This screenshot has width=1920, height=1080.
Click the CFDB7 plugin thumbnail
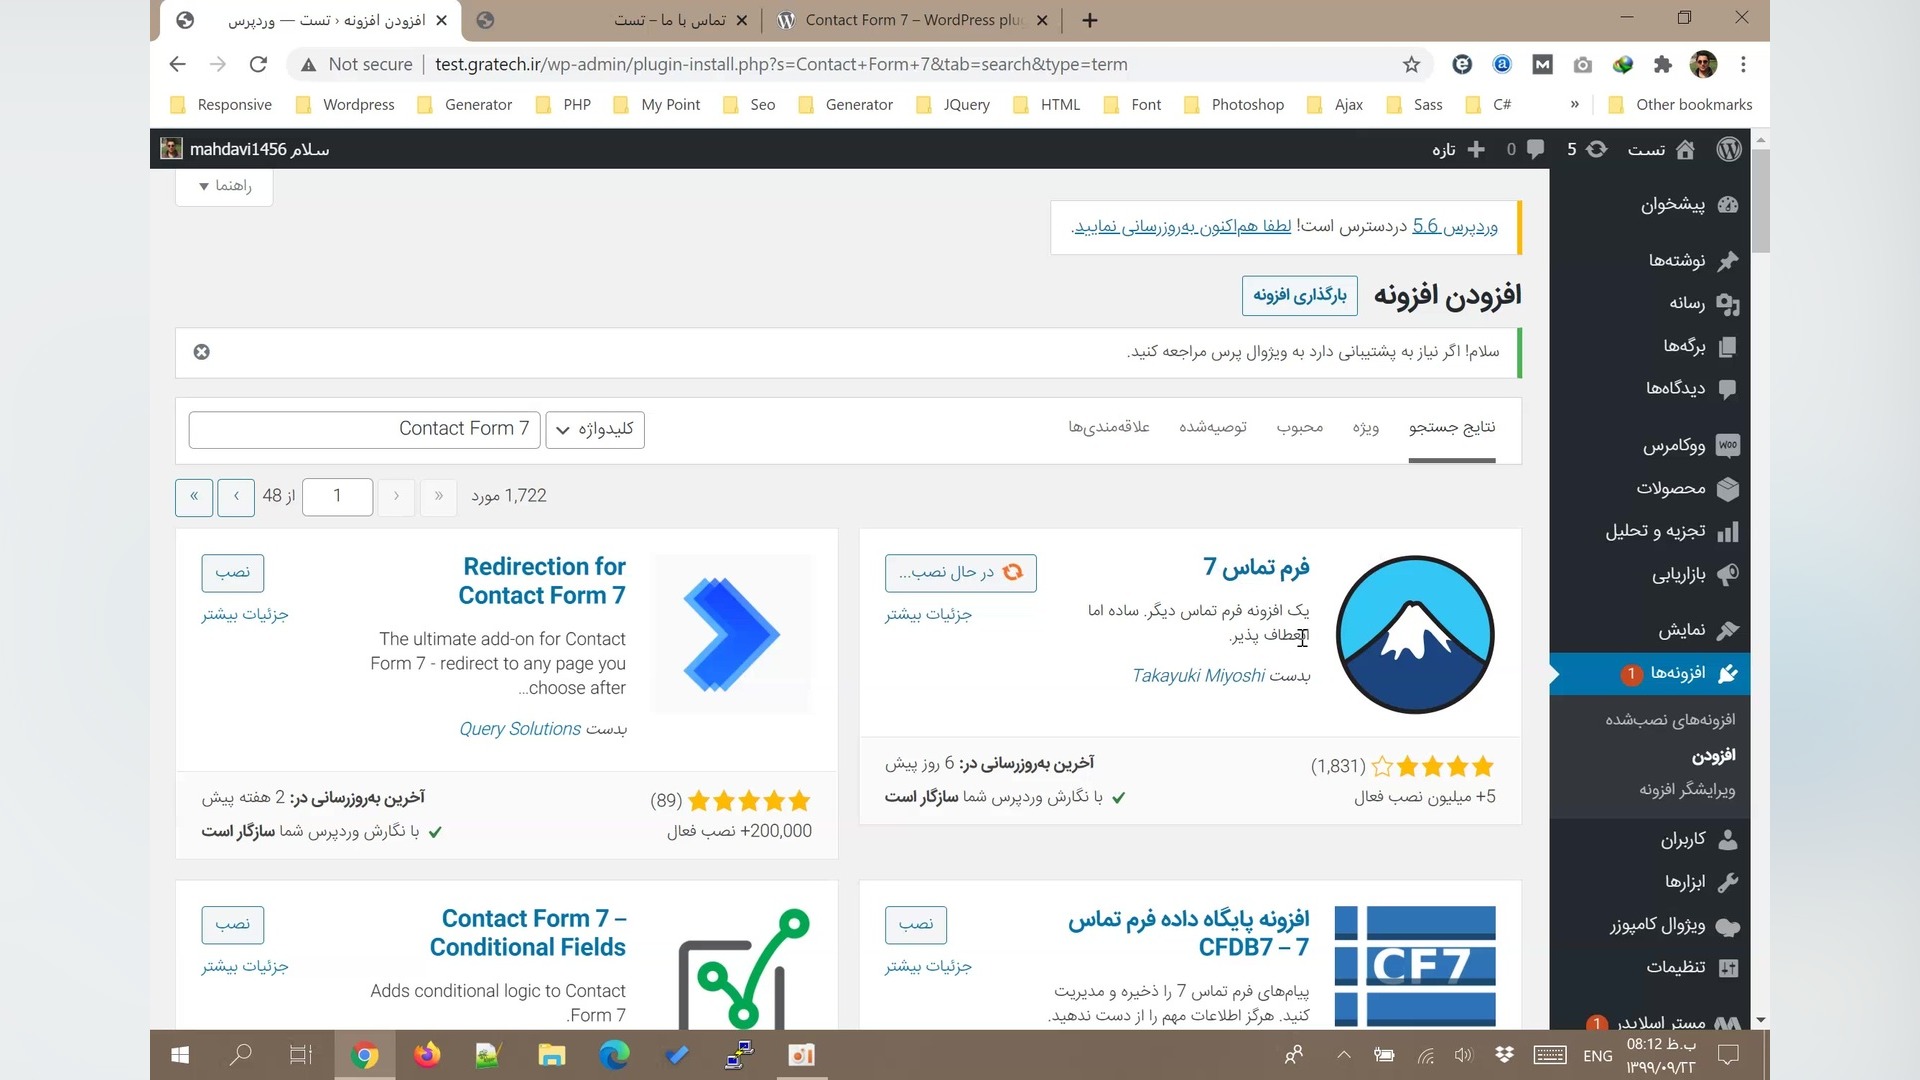tap(1415, 966)
